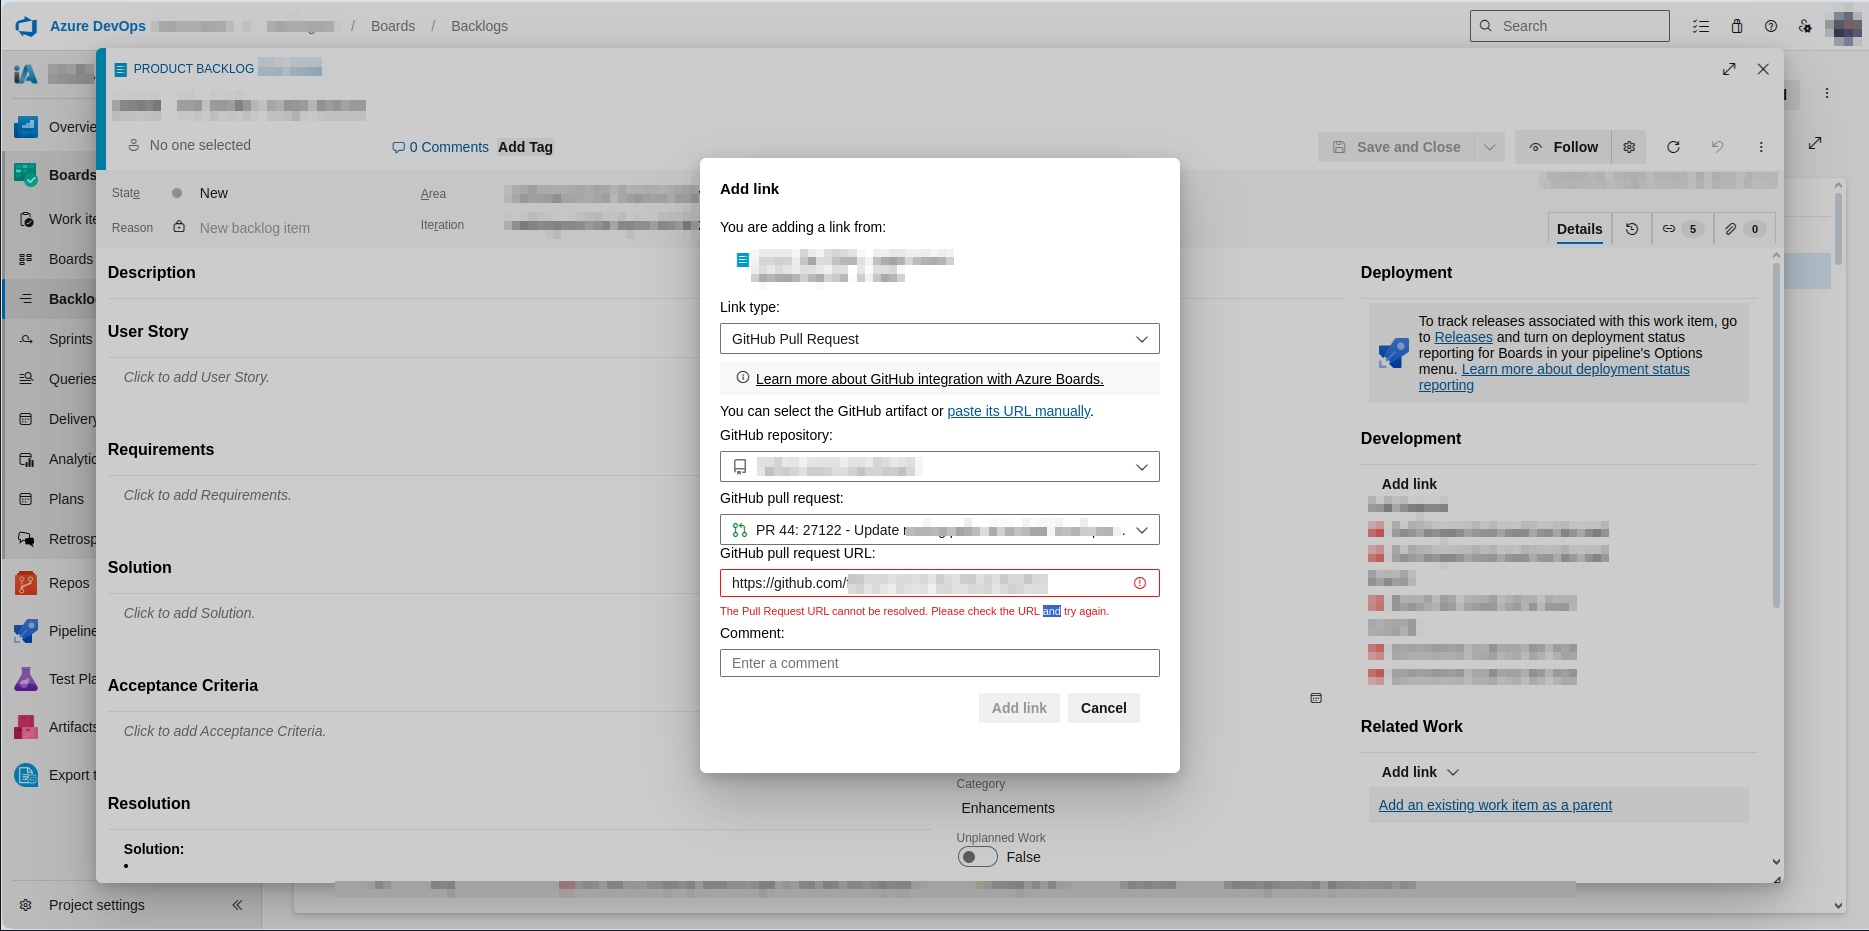Screen dimensions: 1869x931
Task: Open the Queries icon in sidebar
Action: coord(26,379)
